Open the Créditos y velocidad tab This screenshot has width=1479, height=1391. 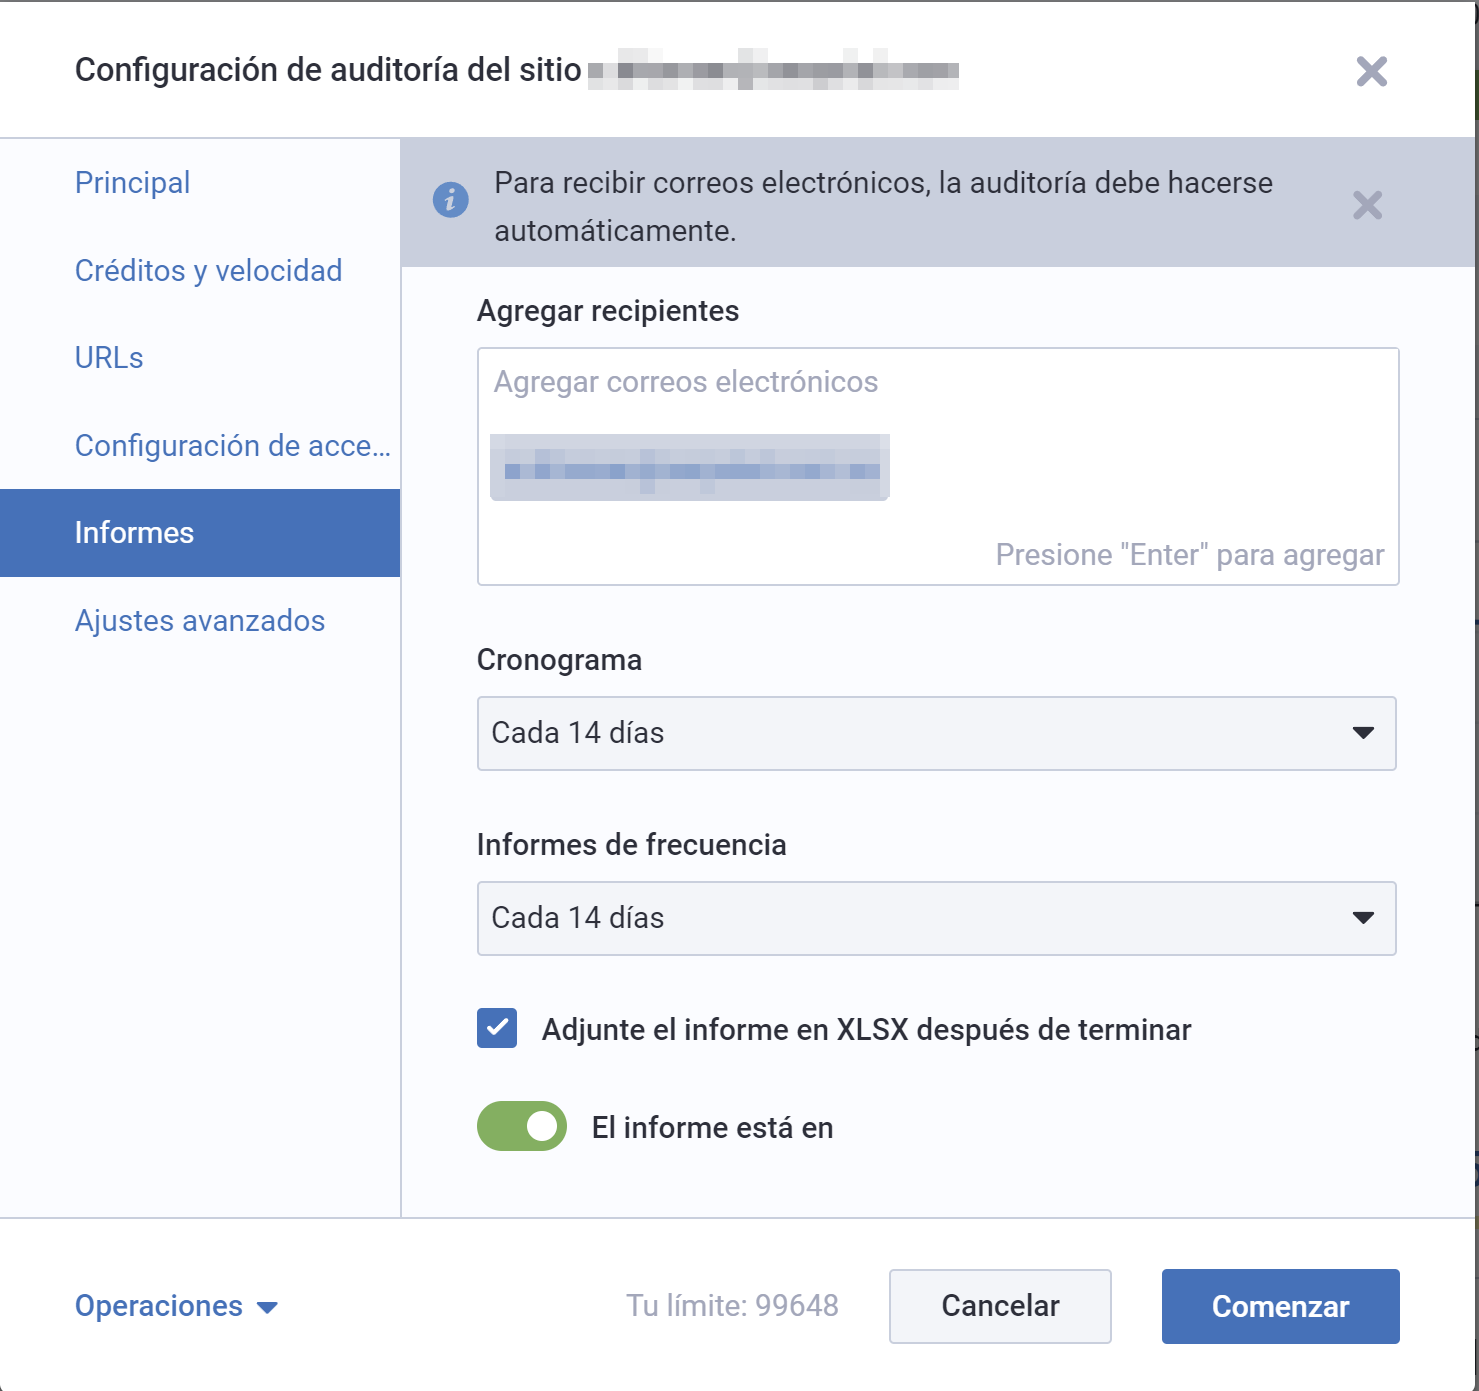[208, 271]
